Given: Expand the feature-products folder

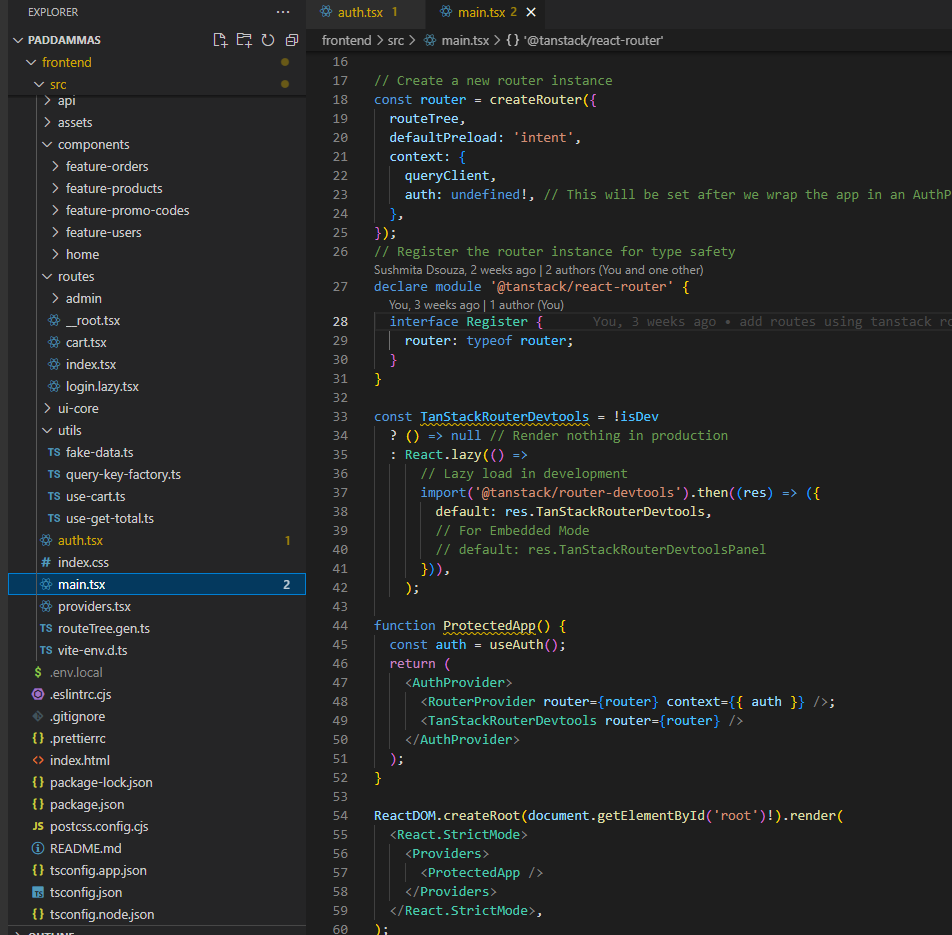Looking at the screenshot, I should click(x=55, y=188).
